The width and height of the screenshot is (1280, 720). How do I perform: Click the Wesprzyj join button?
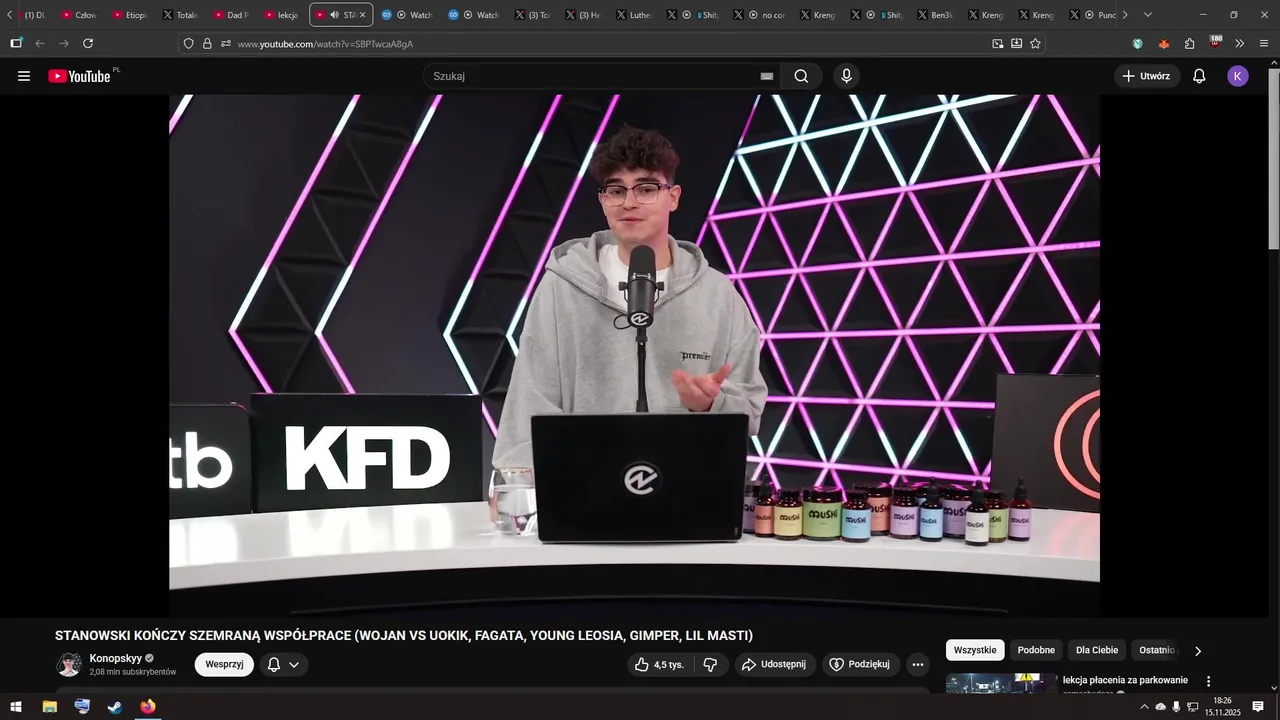[224, 664]
